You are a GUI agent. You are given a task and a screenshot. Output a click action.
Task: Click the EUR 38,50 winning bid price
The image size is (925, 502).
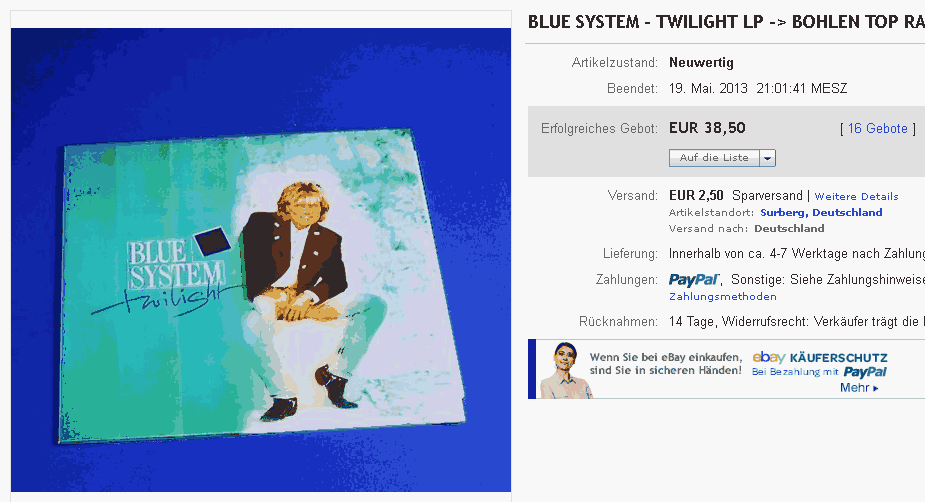pyautogui.click(x=707, y=128)
